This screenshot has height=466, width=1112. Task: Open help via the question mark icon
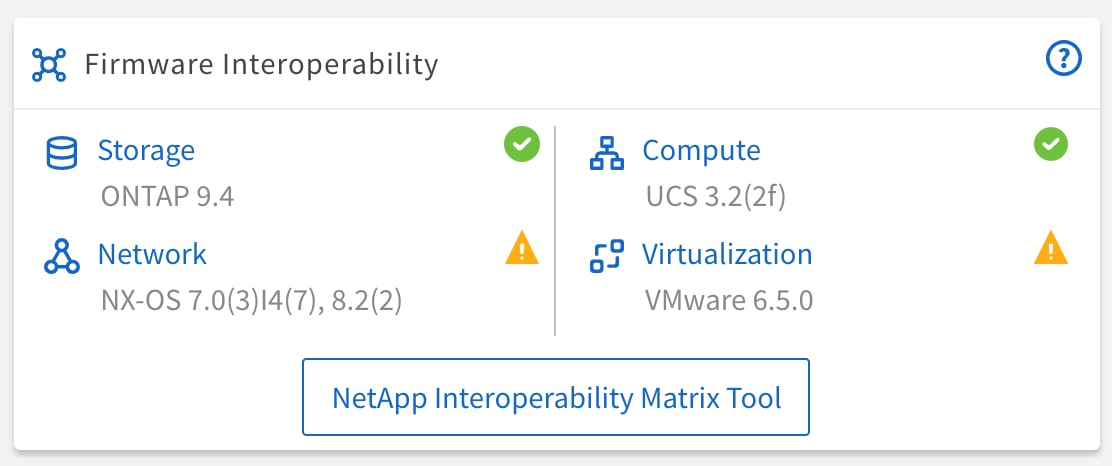point(1064,60)
